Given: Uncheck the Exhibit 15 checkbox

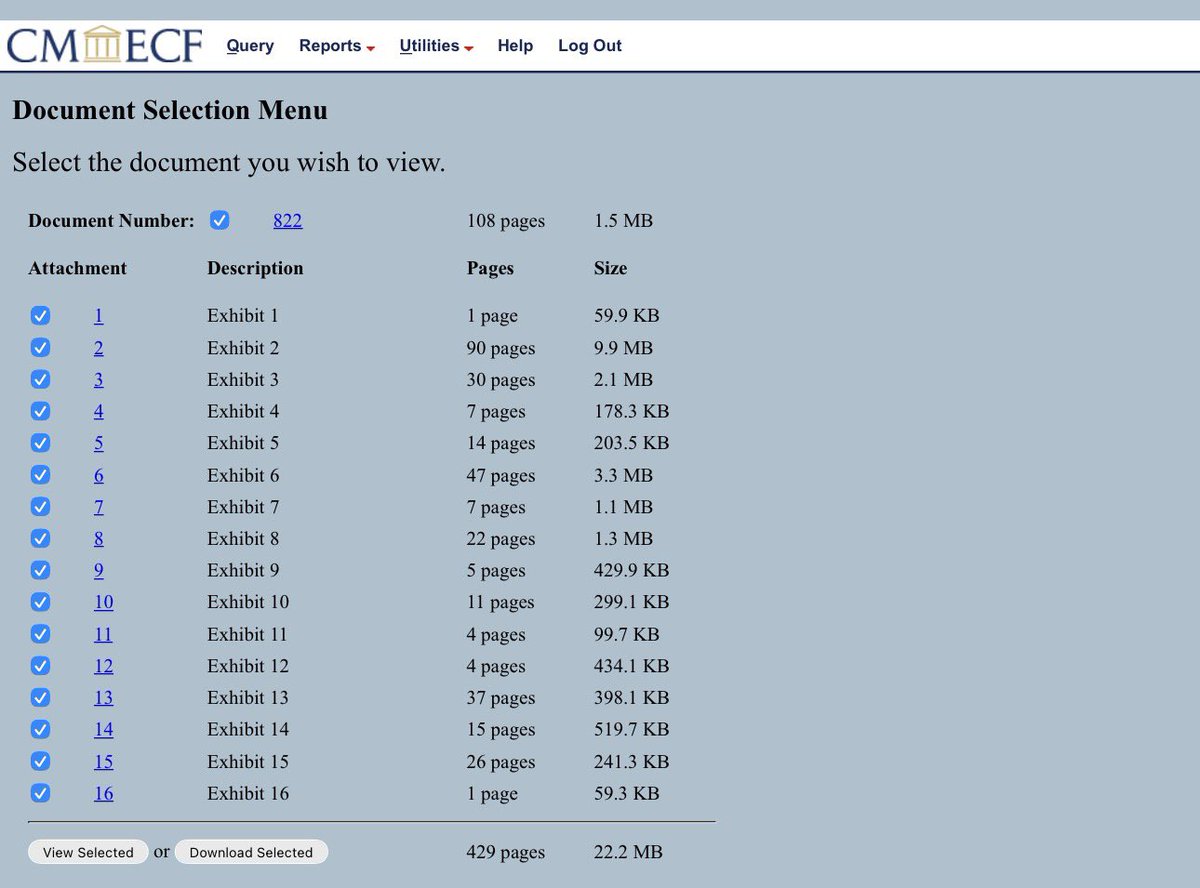Looking at the screenshot, I should 40,761.
